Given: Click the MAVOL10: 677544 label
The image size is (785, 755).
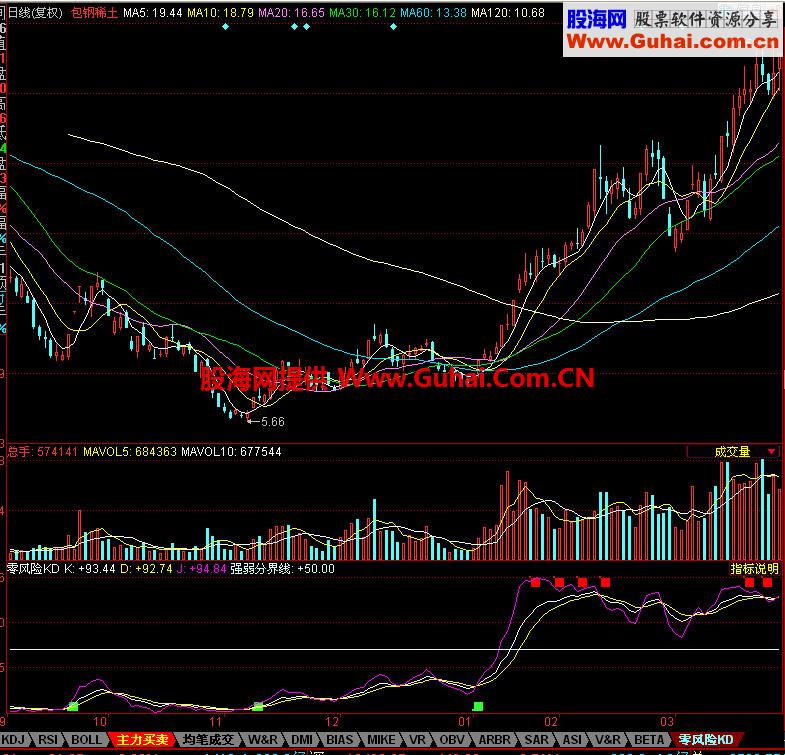Looking at the screenshot, I should point(231,452).
